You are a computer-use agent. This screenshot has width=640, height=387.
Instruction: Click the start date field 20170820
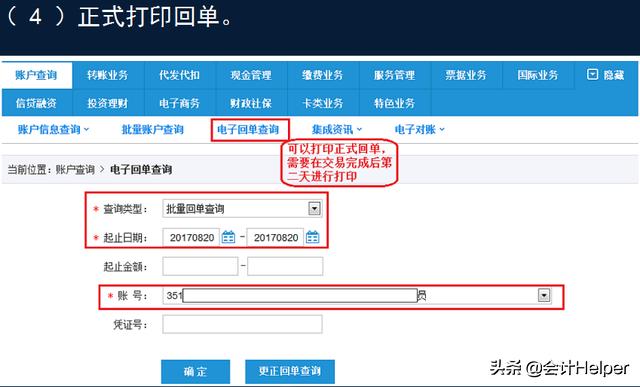click(x=191, y=238)
